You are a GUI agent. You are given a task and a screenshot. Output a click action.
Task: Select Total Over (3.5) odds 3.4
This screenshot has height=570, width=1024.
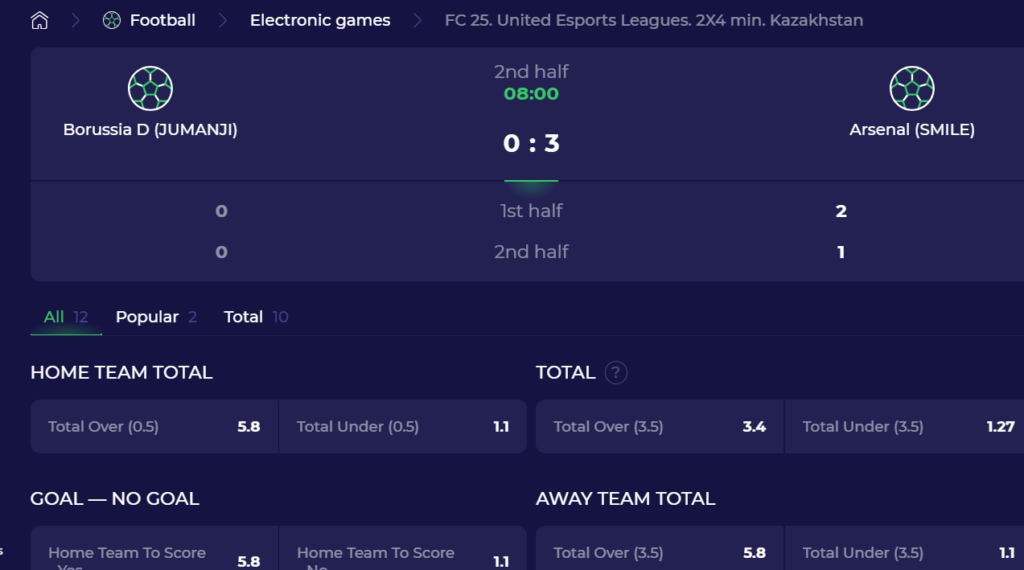click(x=660, y=426)
